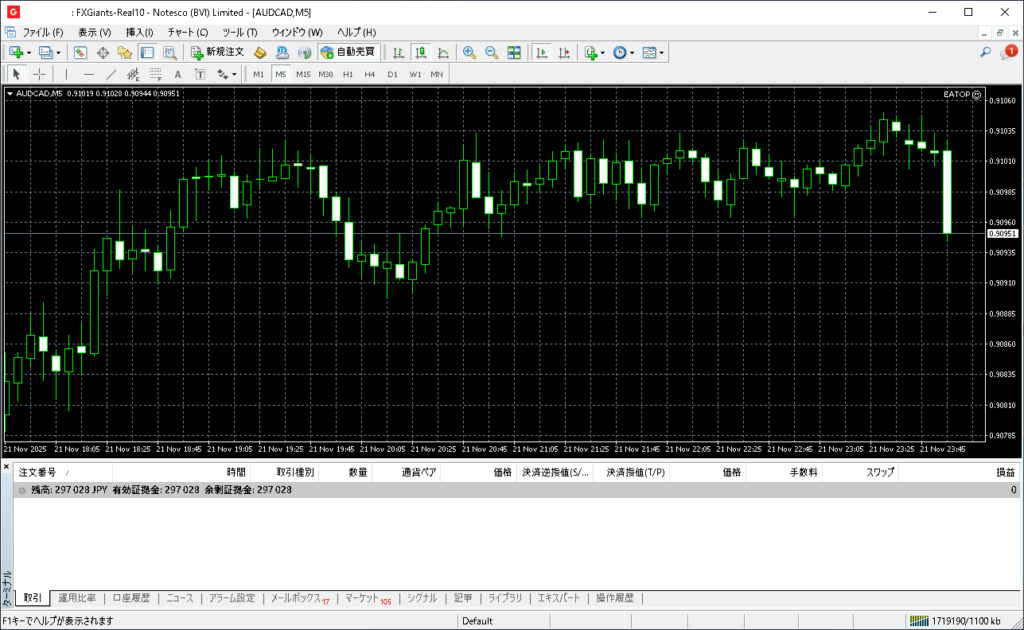Screen dimensions: 1024x630
Task: Click the 新規注文 new order button
Action: (x=217, y=52)
